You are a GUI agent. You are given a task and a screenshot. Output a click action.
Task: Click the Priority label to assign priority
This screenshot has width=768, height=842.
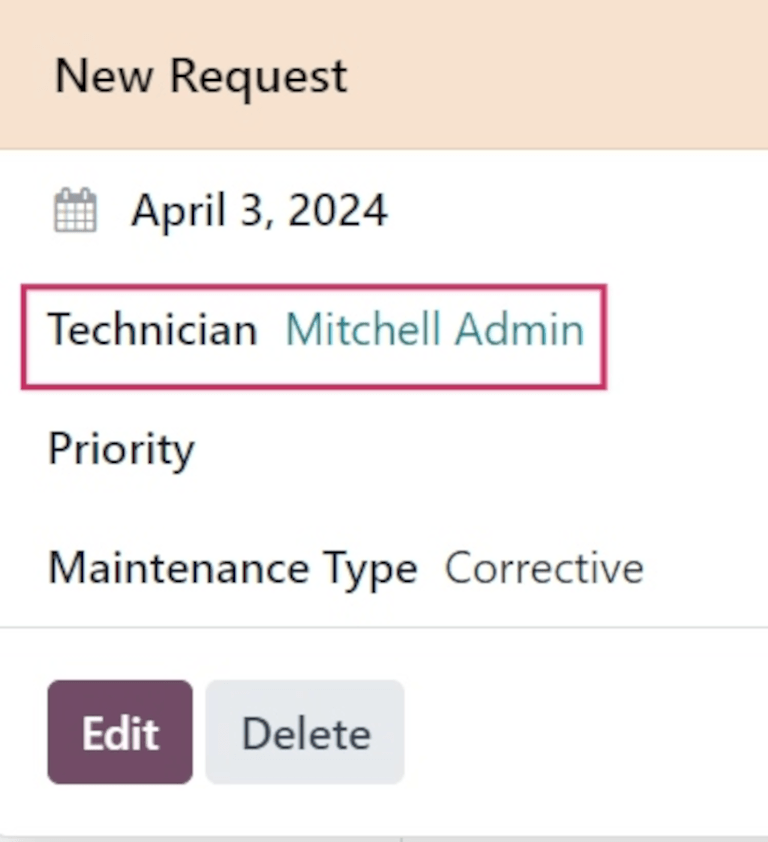pos(120,449)
